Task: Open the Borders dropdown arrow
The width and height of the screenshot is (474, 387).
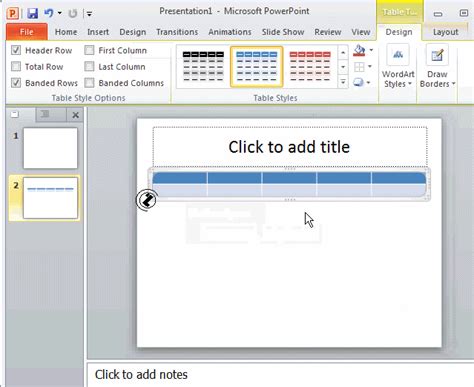Action: coord(370,67)
